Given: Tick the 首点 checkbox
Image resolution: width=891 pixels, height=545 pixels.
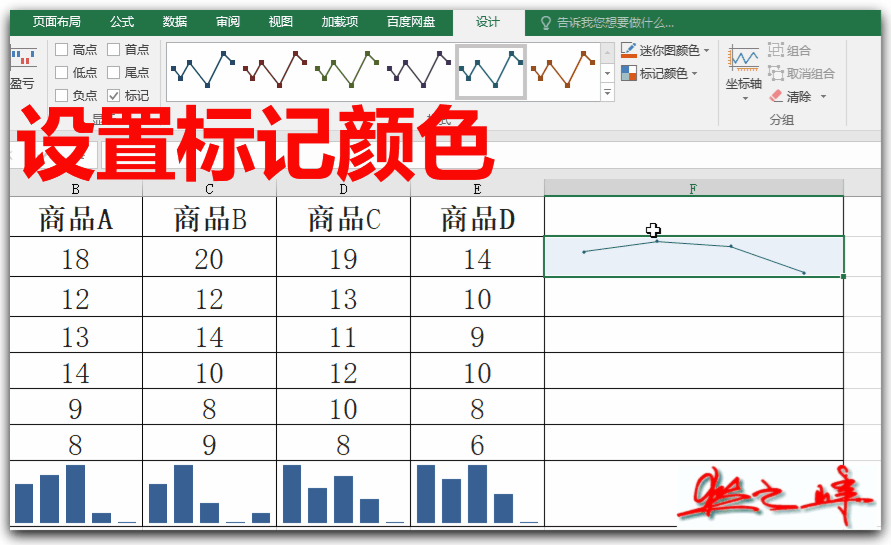Looking at the screenshot, I should coord(114,50).
